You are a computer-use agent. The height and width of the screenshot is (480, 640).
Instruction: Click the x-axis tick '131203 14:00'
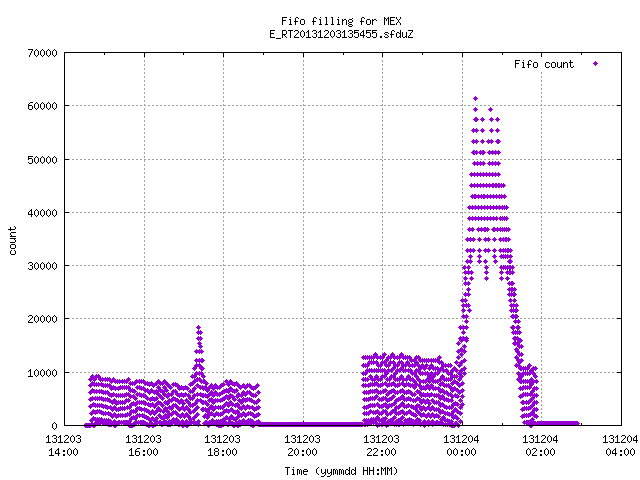click(63, 445)
